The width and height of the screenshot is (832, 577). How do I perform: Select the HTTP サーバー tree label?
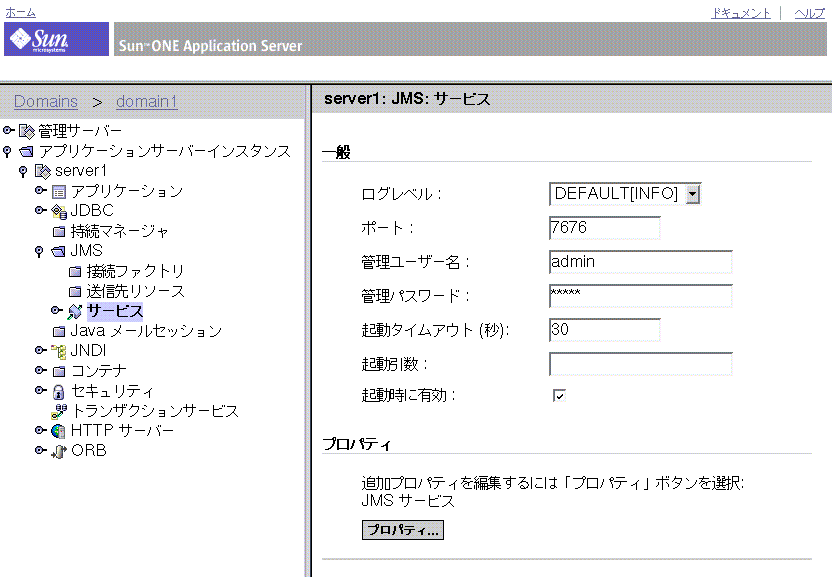click(x=122, y=431)
